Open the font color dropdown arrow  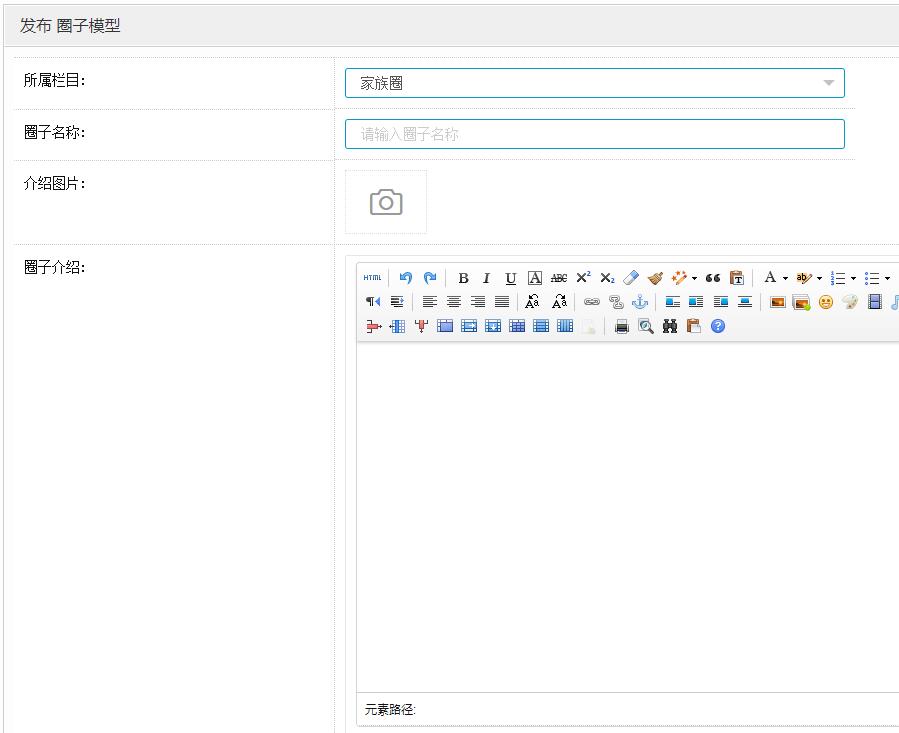[x=785, y=279]
